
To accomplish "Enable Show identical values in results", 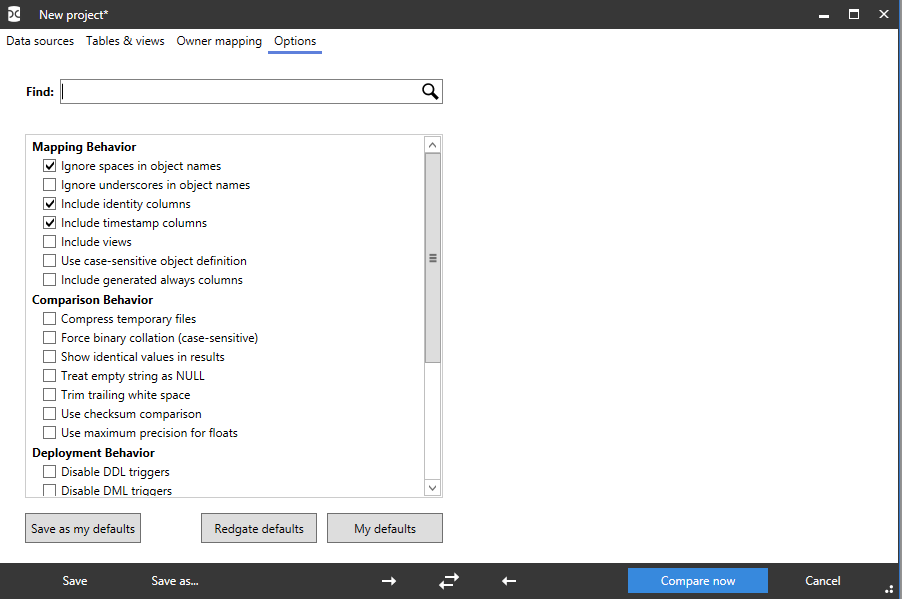I will [49, 357].
